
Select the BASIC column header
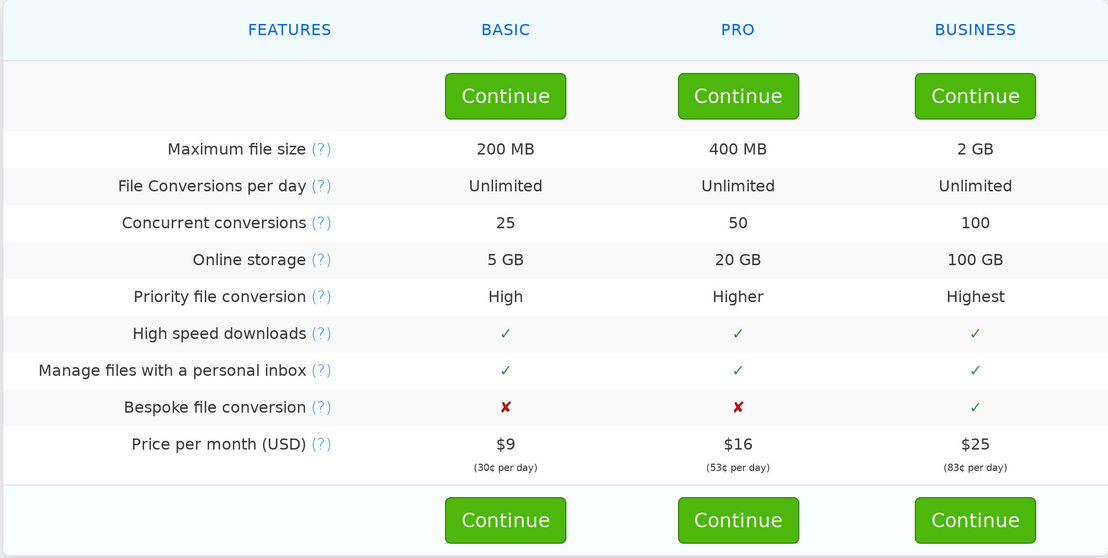coord(505,30)
